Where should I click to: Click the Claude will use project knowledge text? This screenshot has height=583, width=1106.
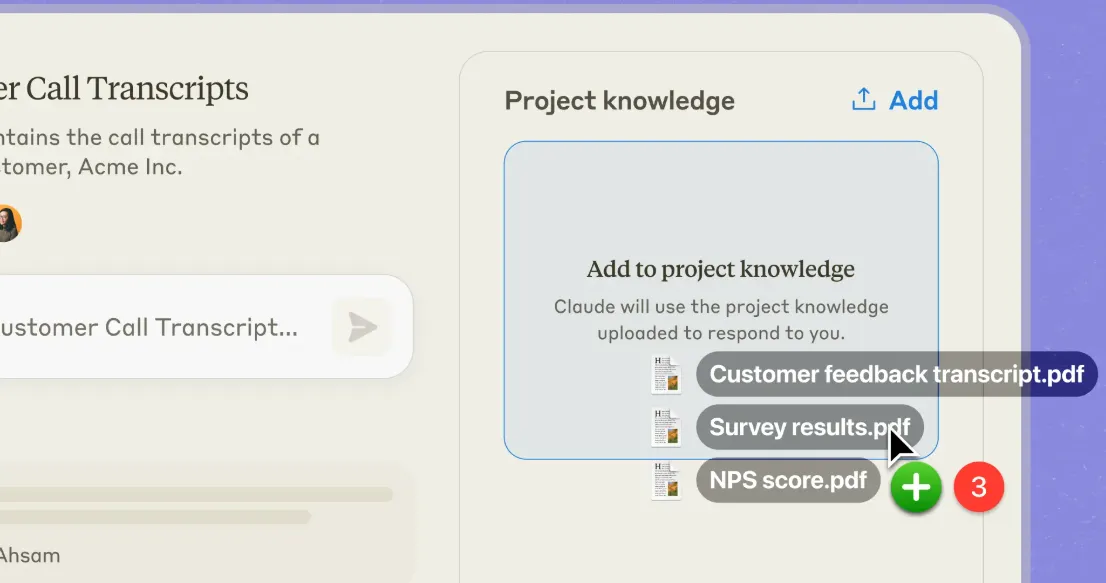[721, 319]
